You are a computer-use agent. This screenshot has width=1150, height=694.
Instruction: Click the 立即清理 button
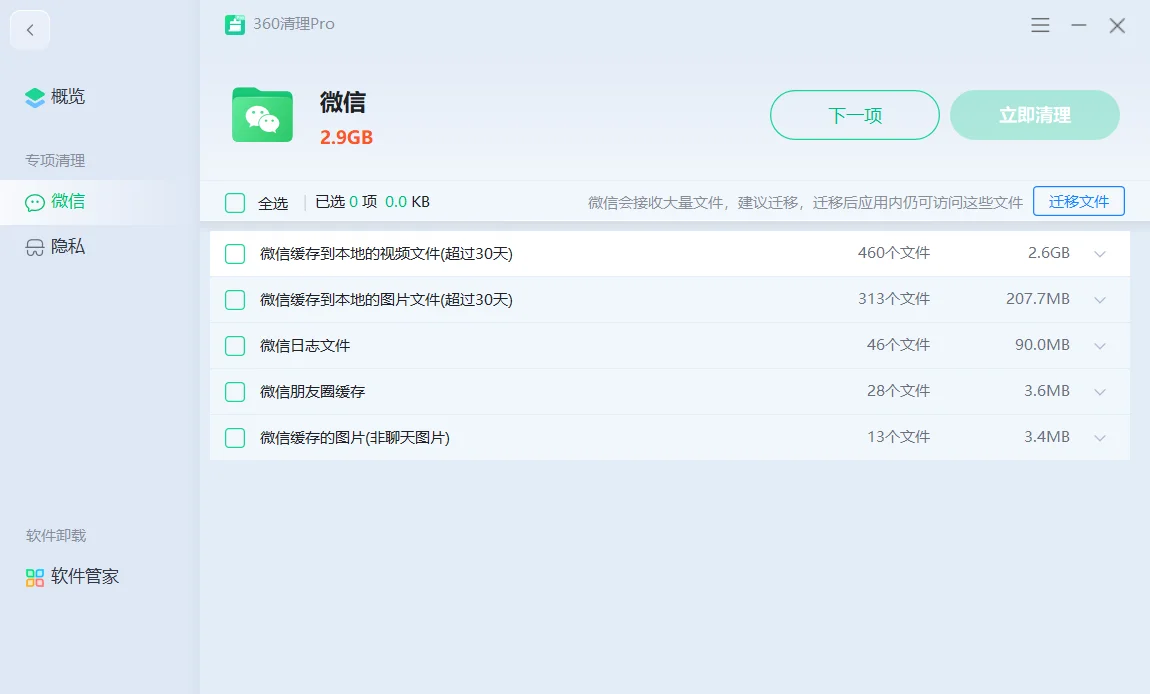coord(1034,115)
